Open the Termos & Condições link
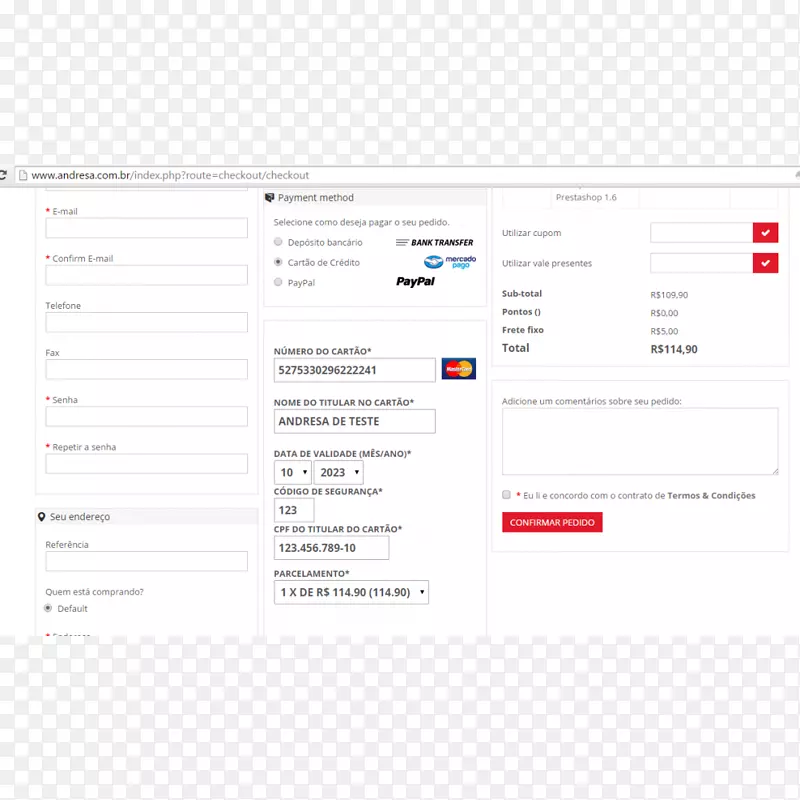Screen dimensions: 800x800 pos(711,496)
